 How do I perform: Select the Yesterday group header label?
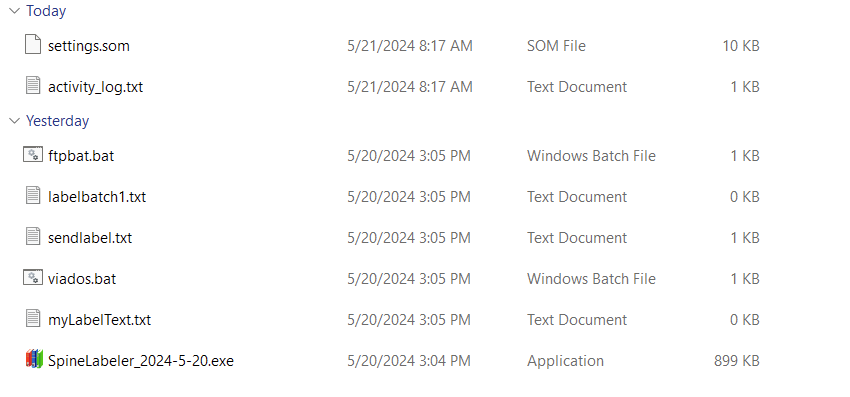57,120
